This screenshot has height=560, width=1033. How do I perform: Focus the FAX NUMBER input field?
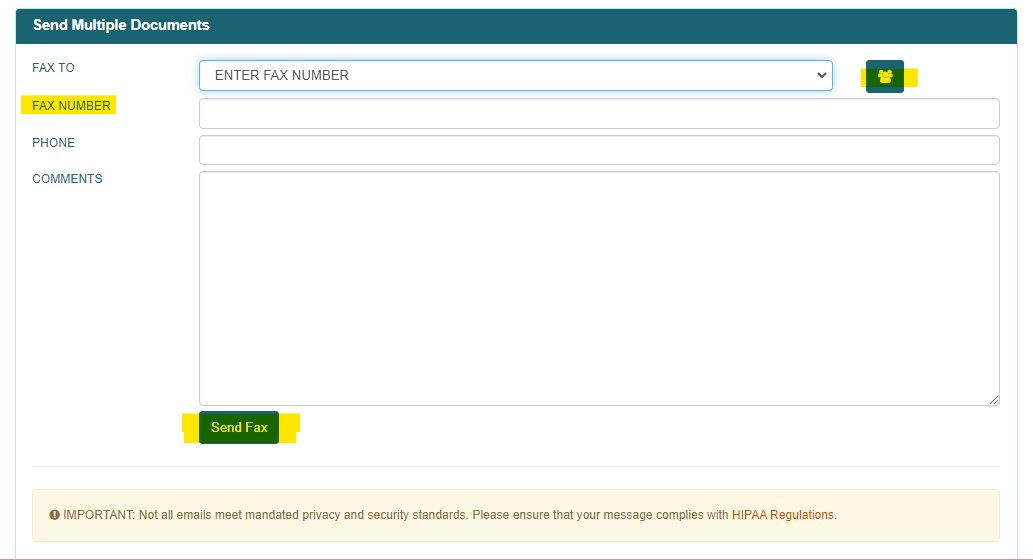pyautogui.click(x=598, y=113)
